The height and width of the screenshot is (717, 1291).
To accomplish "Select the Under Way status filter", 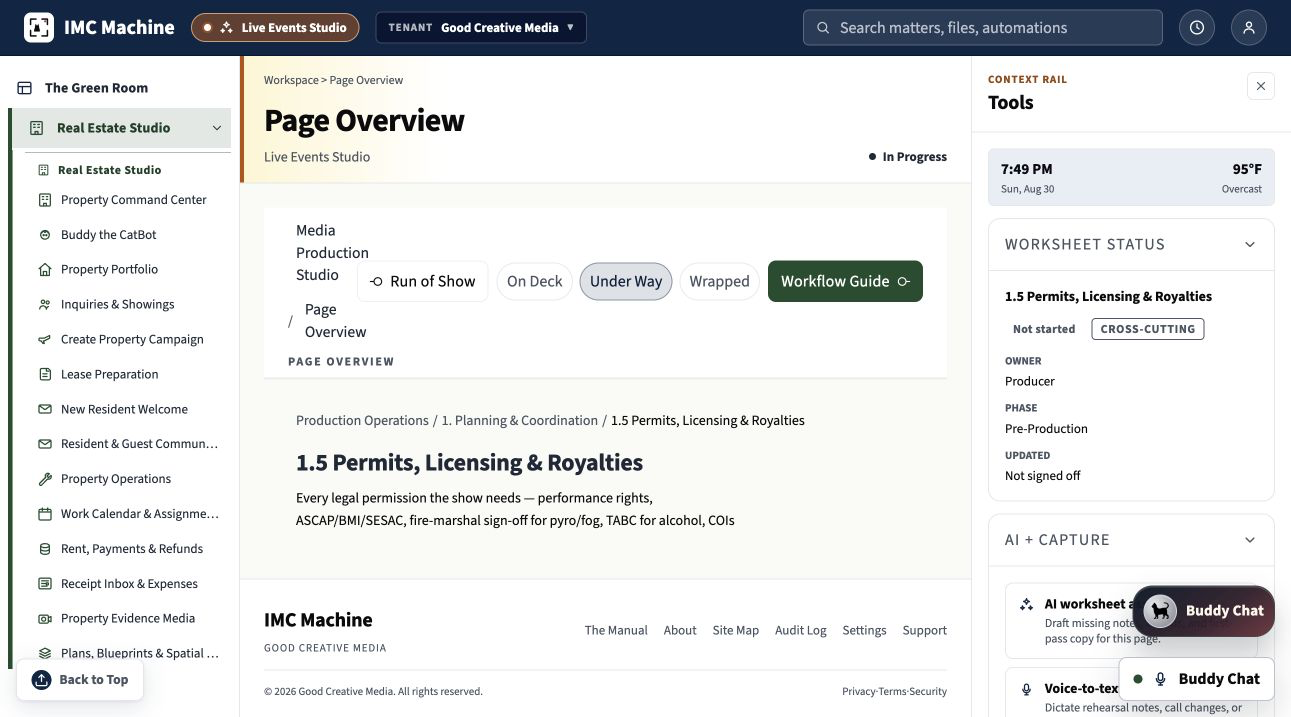I will (x=626, y=281).
